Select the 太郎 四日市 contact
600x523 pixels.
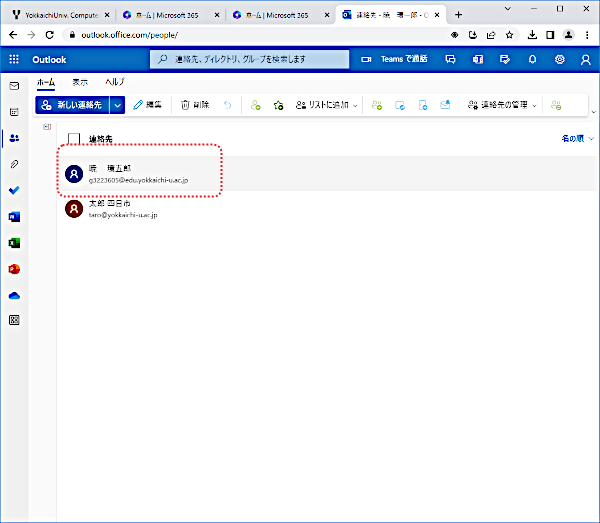(328, 209)
